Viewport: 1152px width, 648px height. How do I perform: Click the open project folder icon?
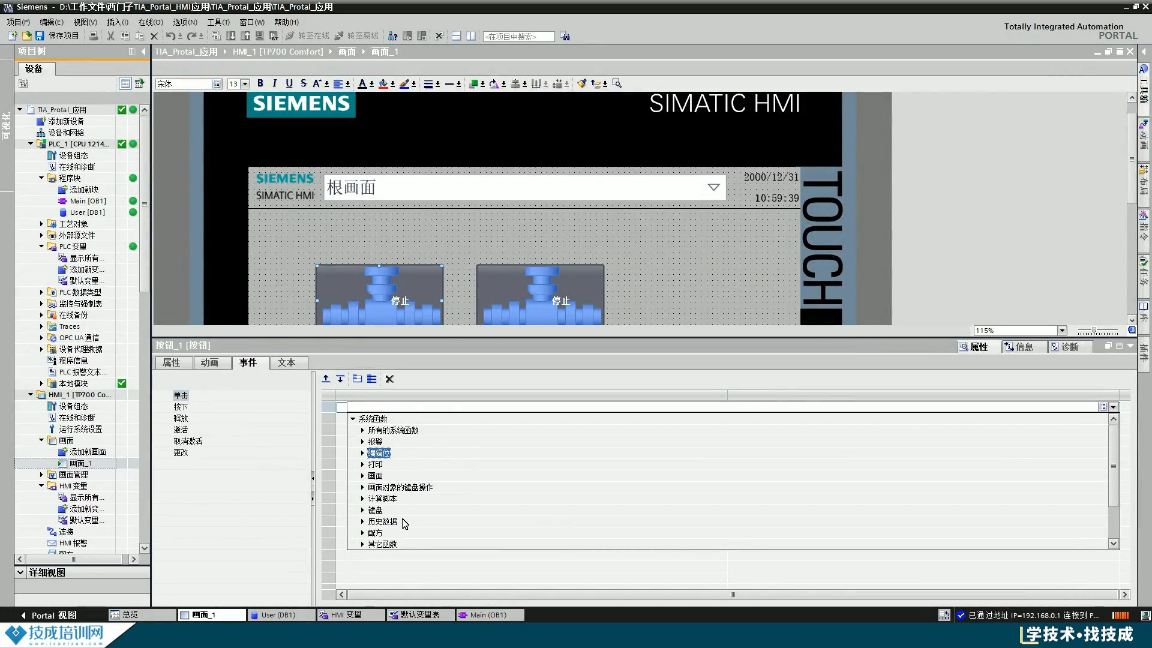point(26,36)
